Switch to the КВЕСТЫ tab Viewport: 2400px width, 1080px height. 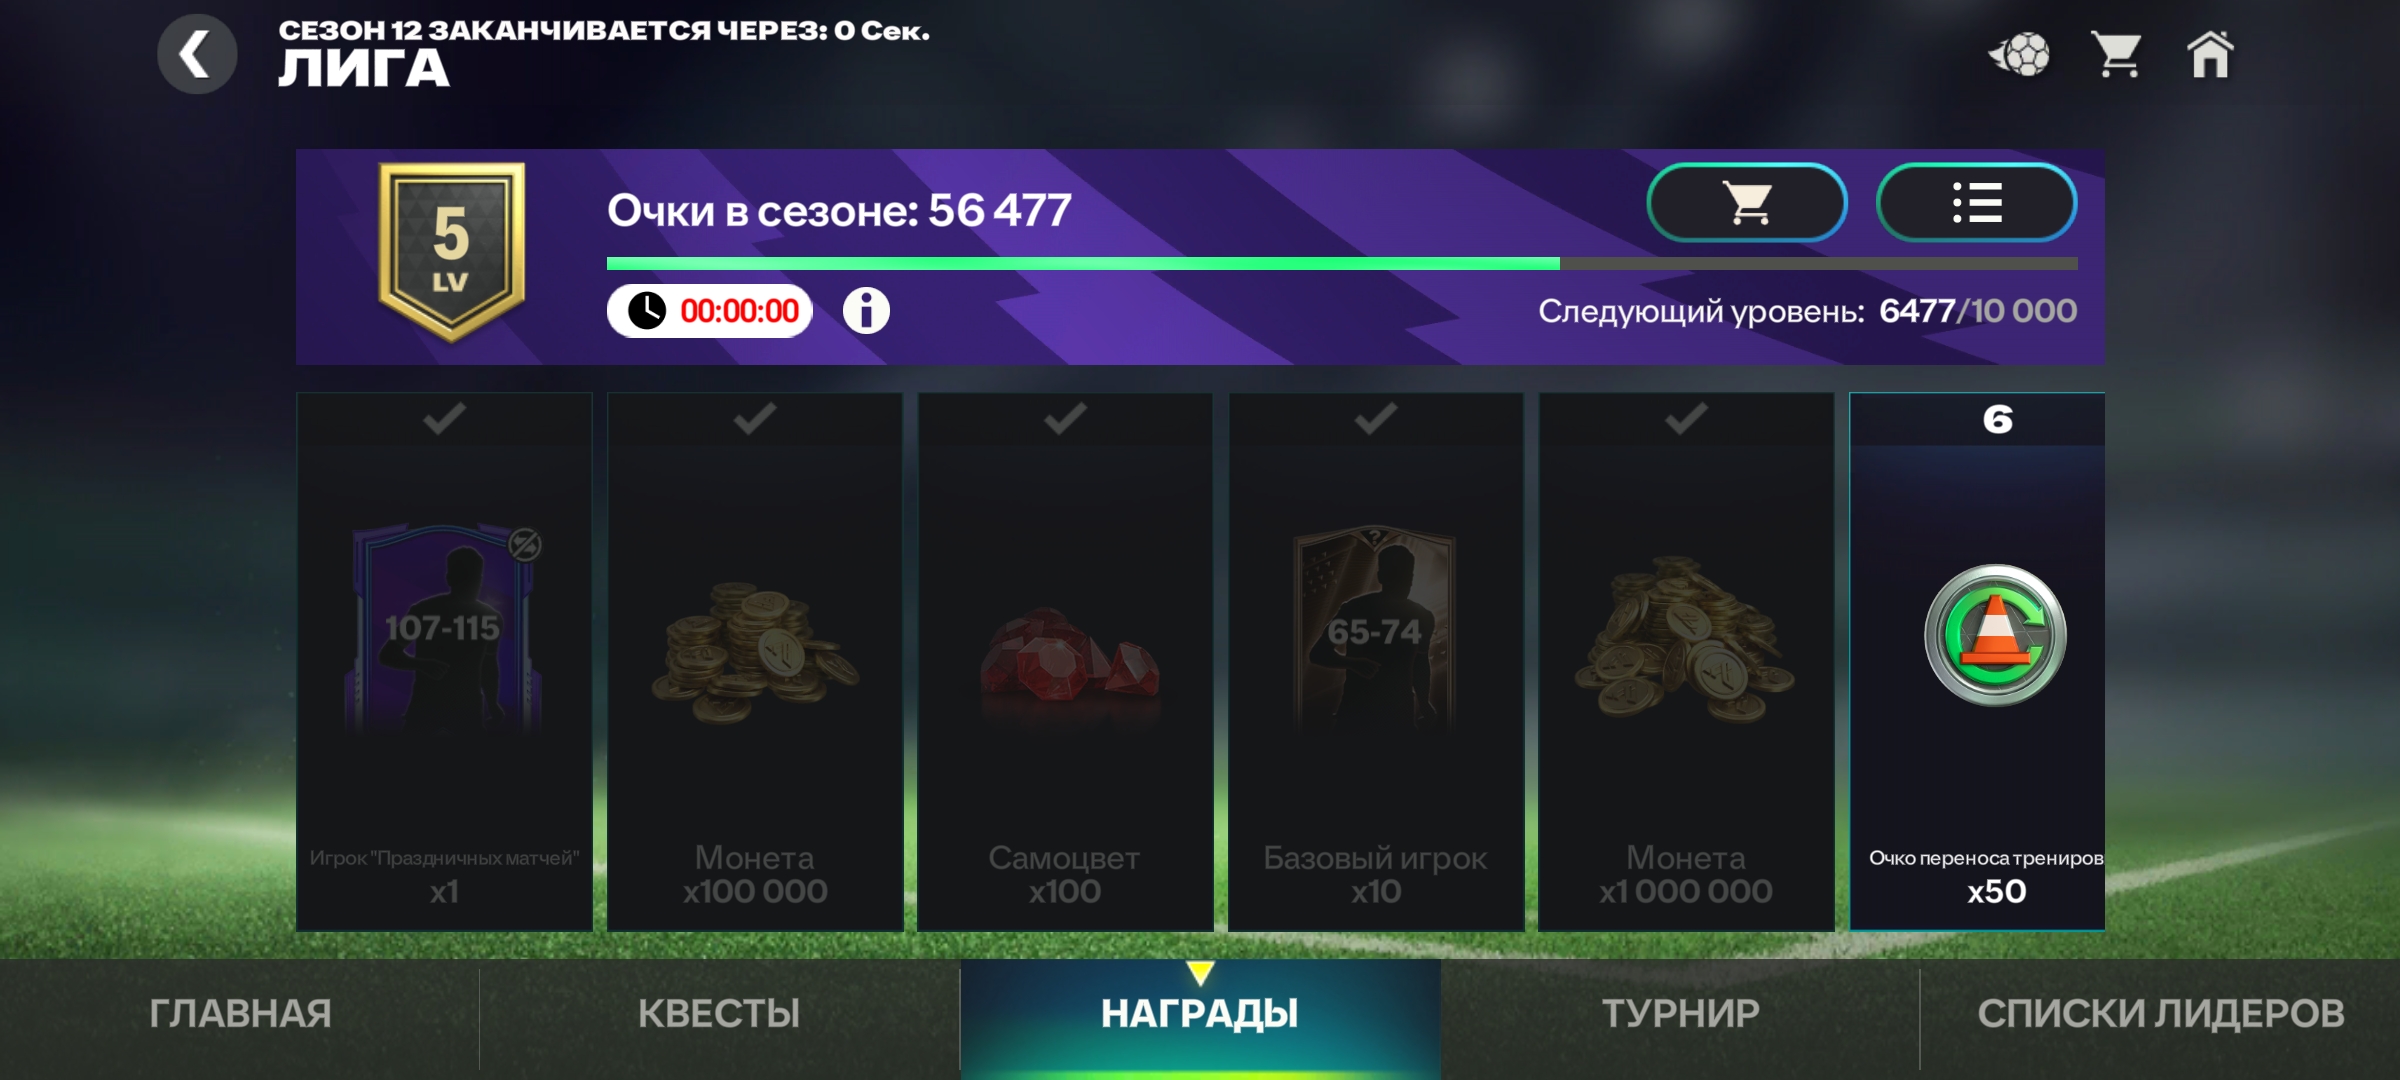[x=719, y=1014]
